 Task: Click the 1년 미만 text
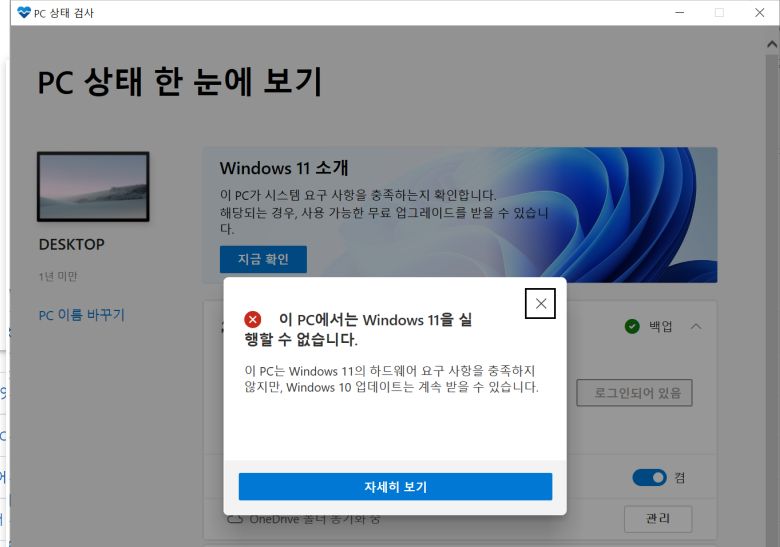58,276
